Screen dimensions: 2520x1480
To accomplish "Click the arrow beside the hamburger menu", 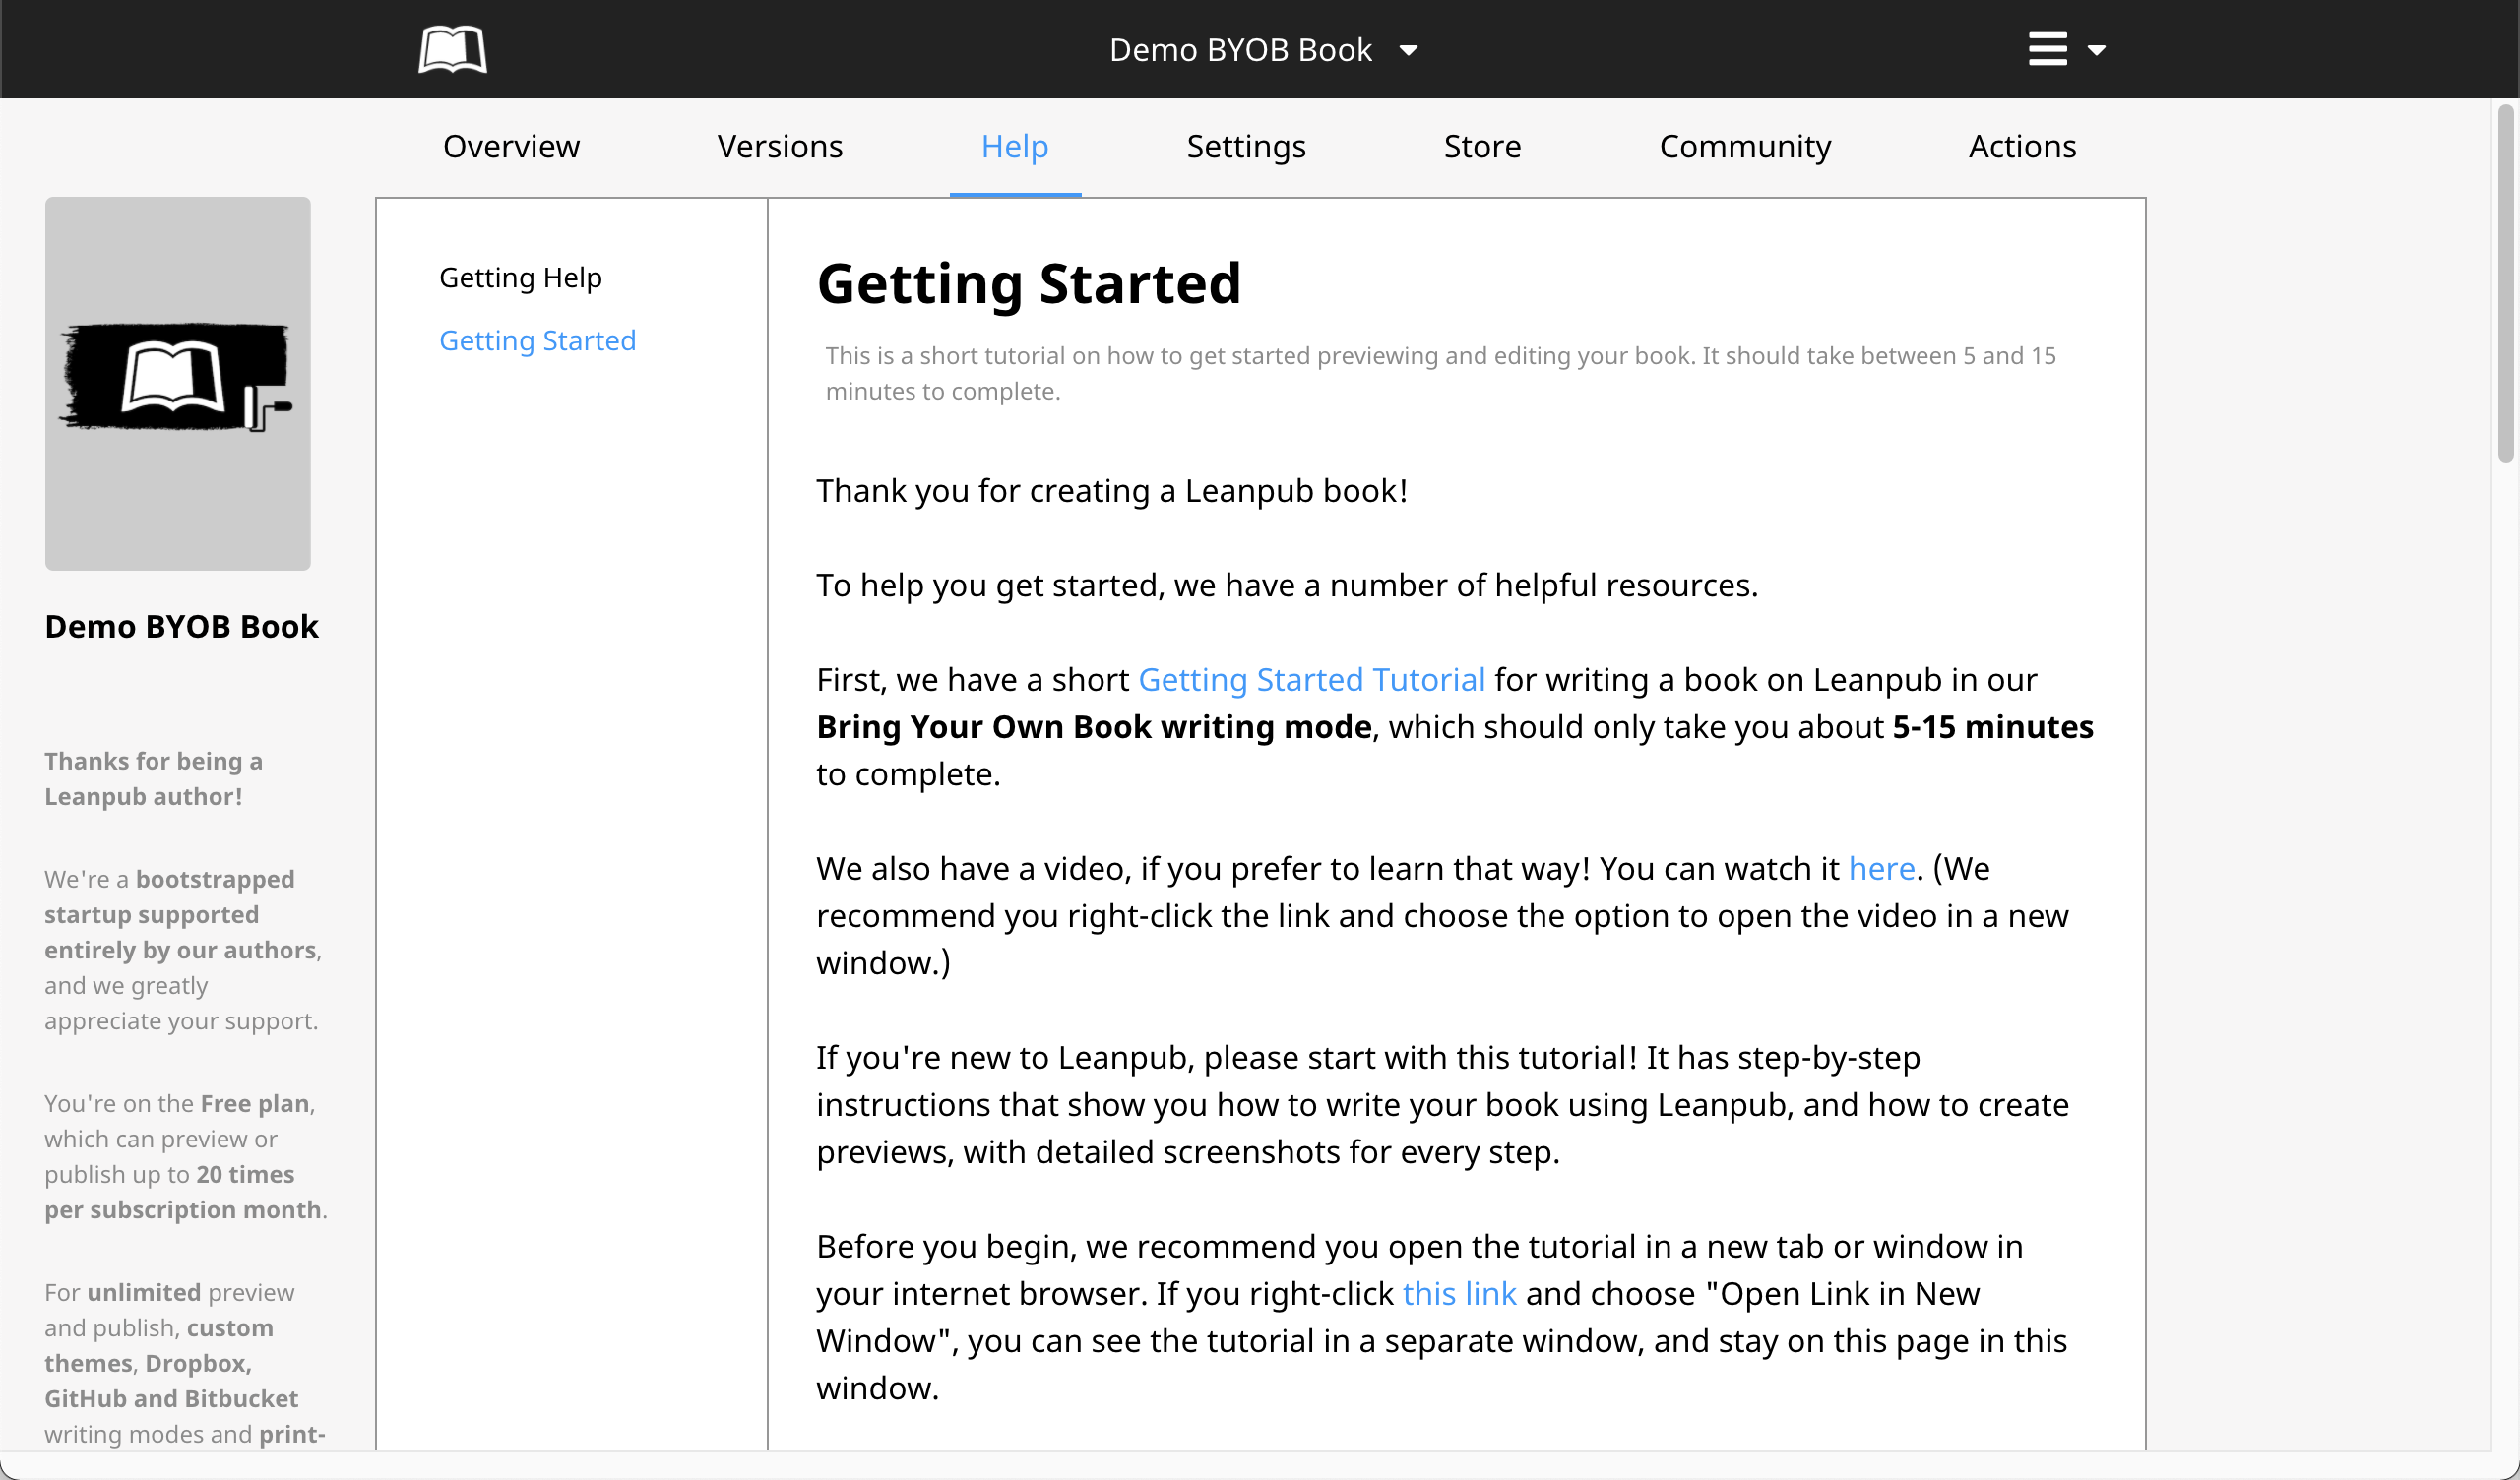I will [2097, 50].
